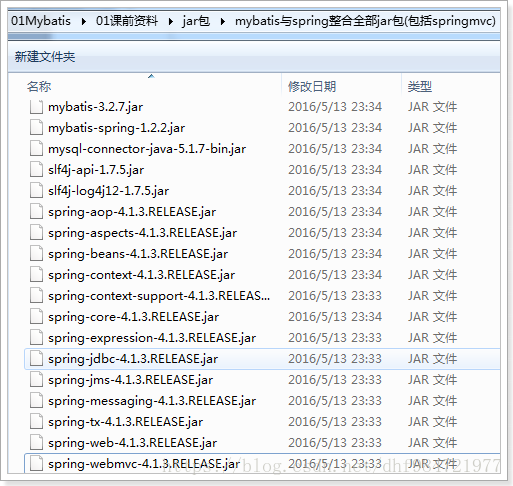Select file name spring-context-4.1.3.RELEASE.jar

click(141, 275)
